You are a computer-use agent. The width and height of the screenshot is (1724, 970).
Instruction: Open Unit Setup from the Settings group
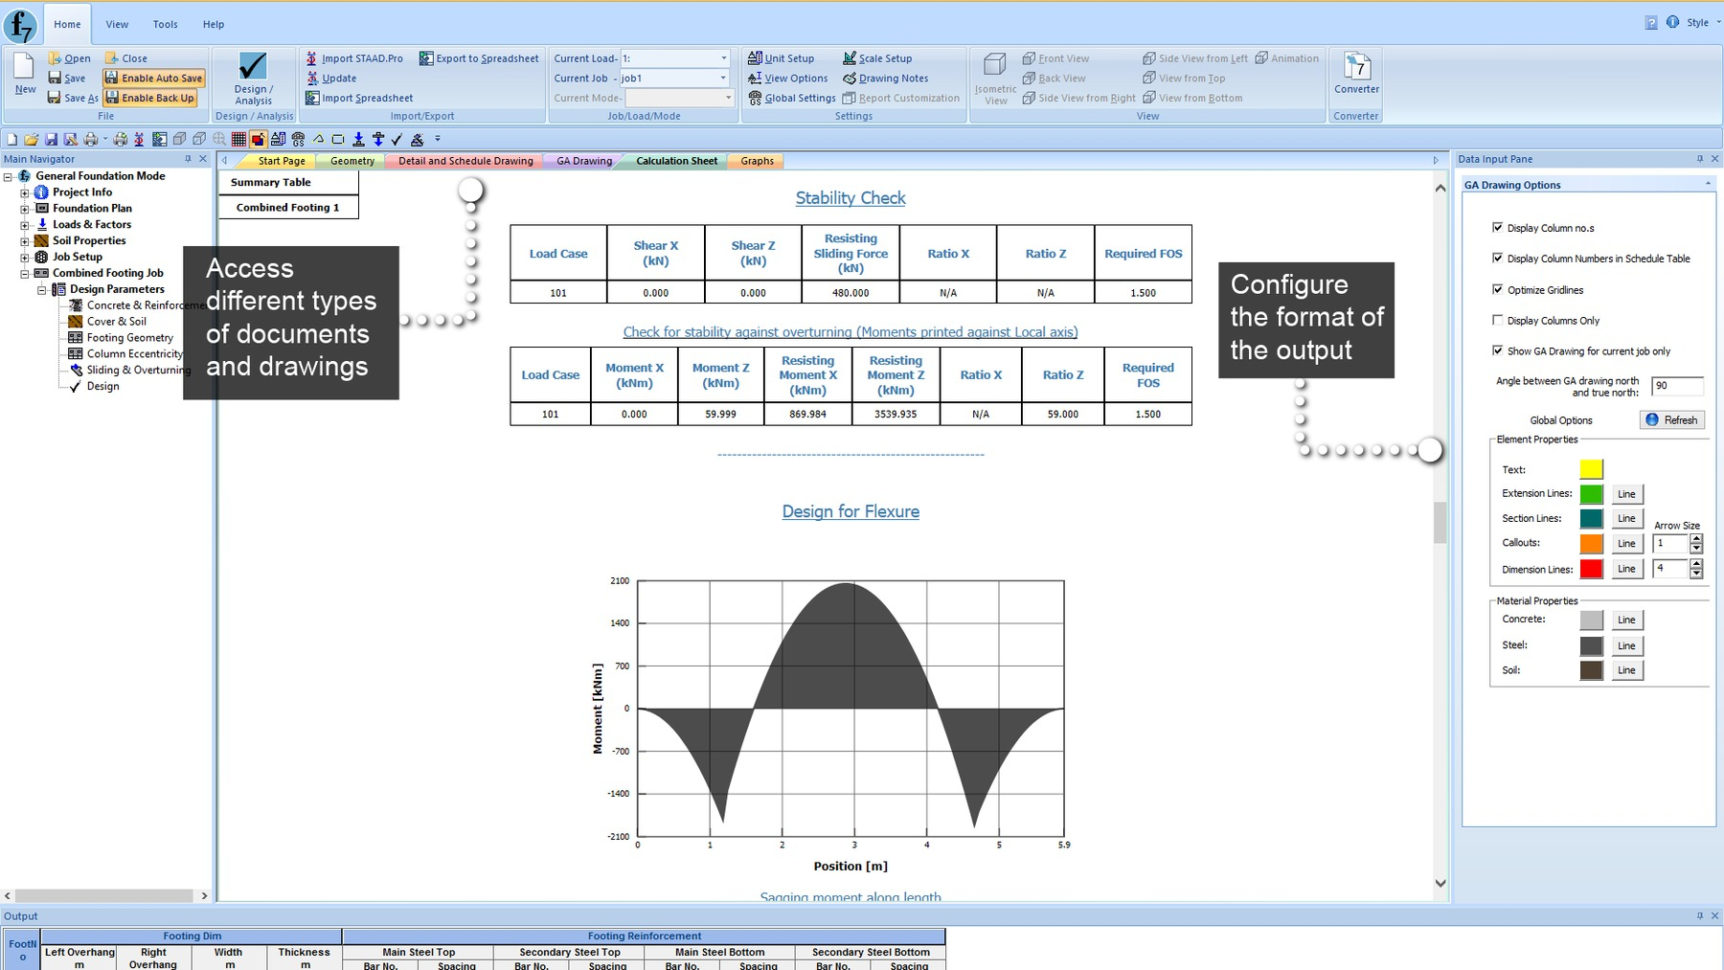click(x=783, y=57)
